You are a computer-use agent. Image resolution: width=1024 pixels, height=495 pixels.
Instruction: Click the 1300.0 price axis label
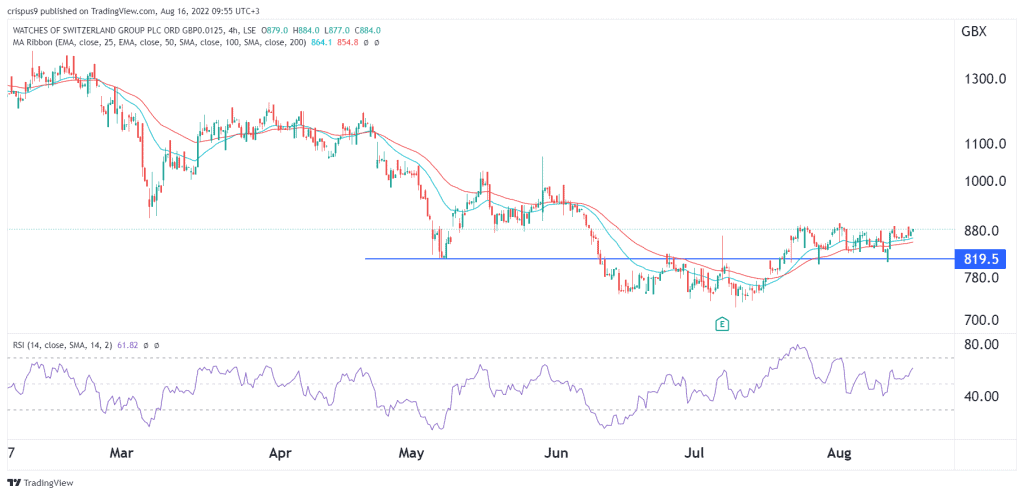click(x=984, y=79)
